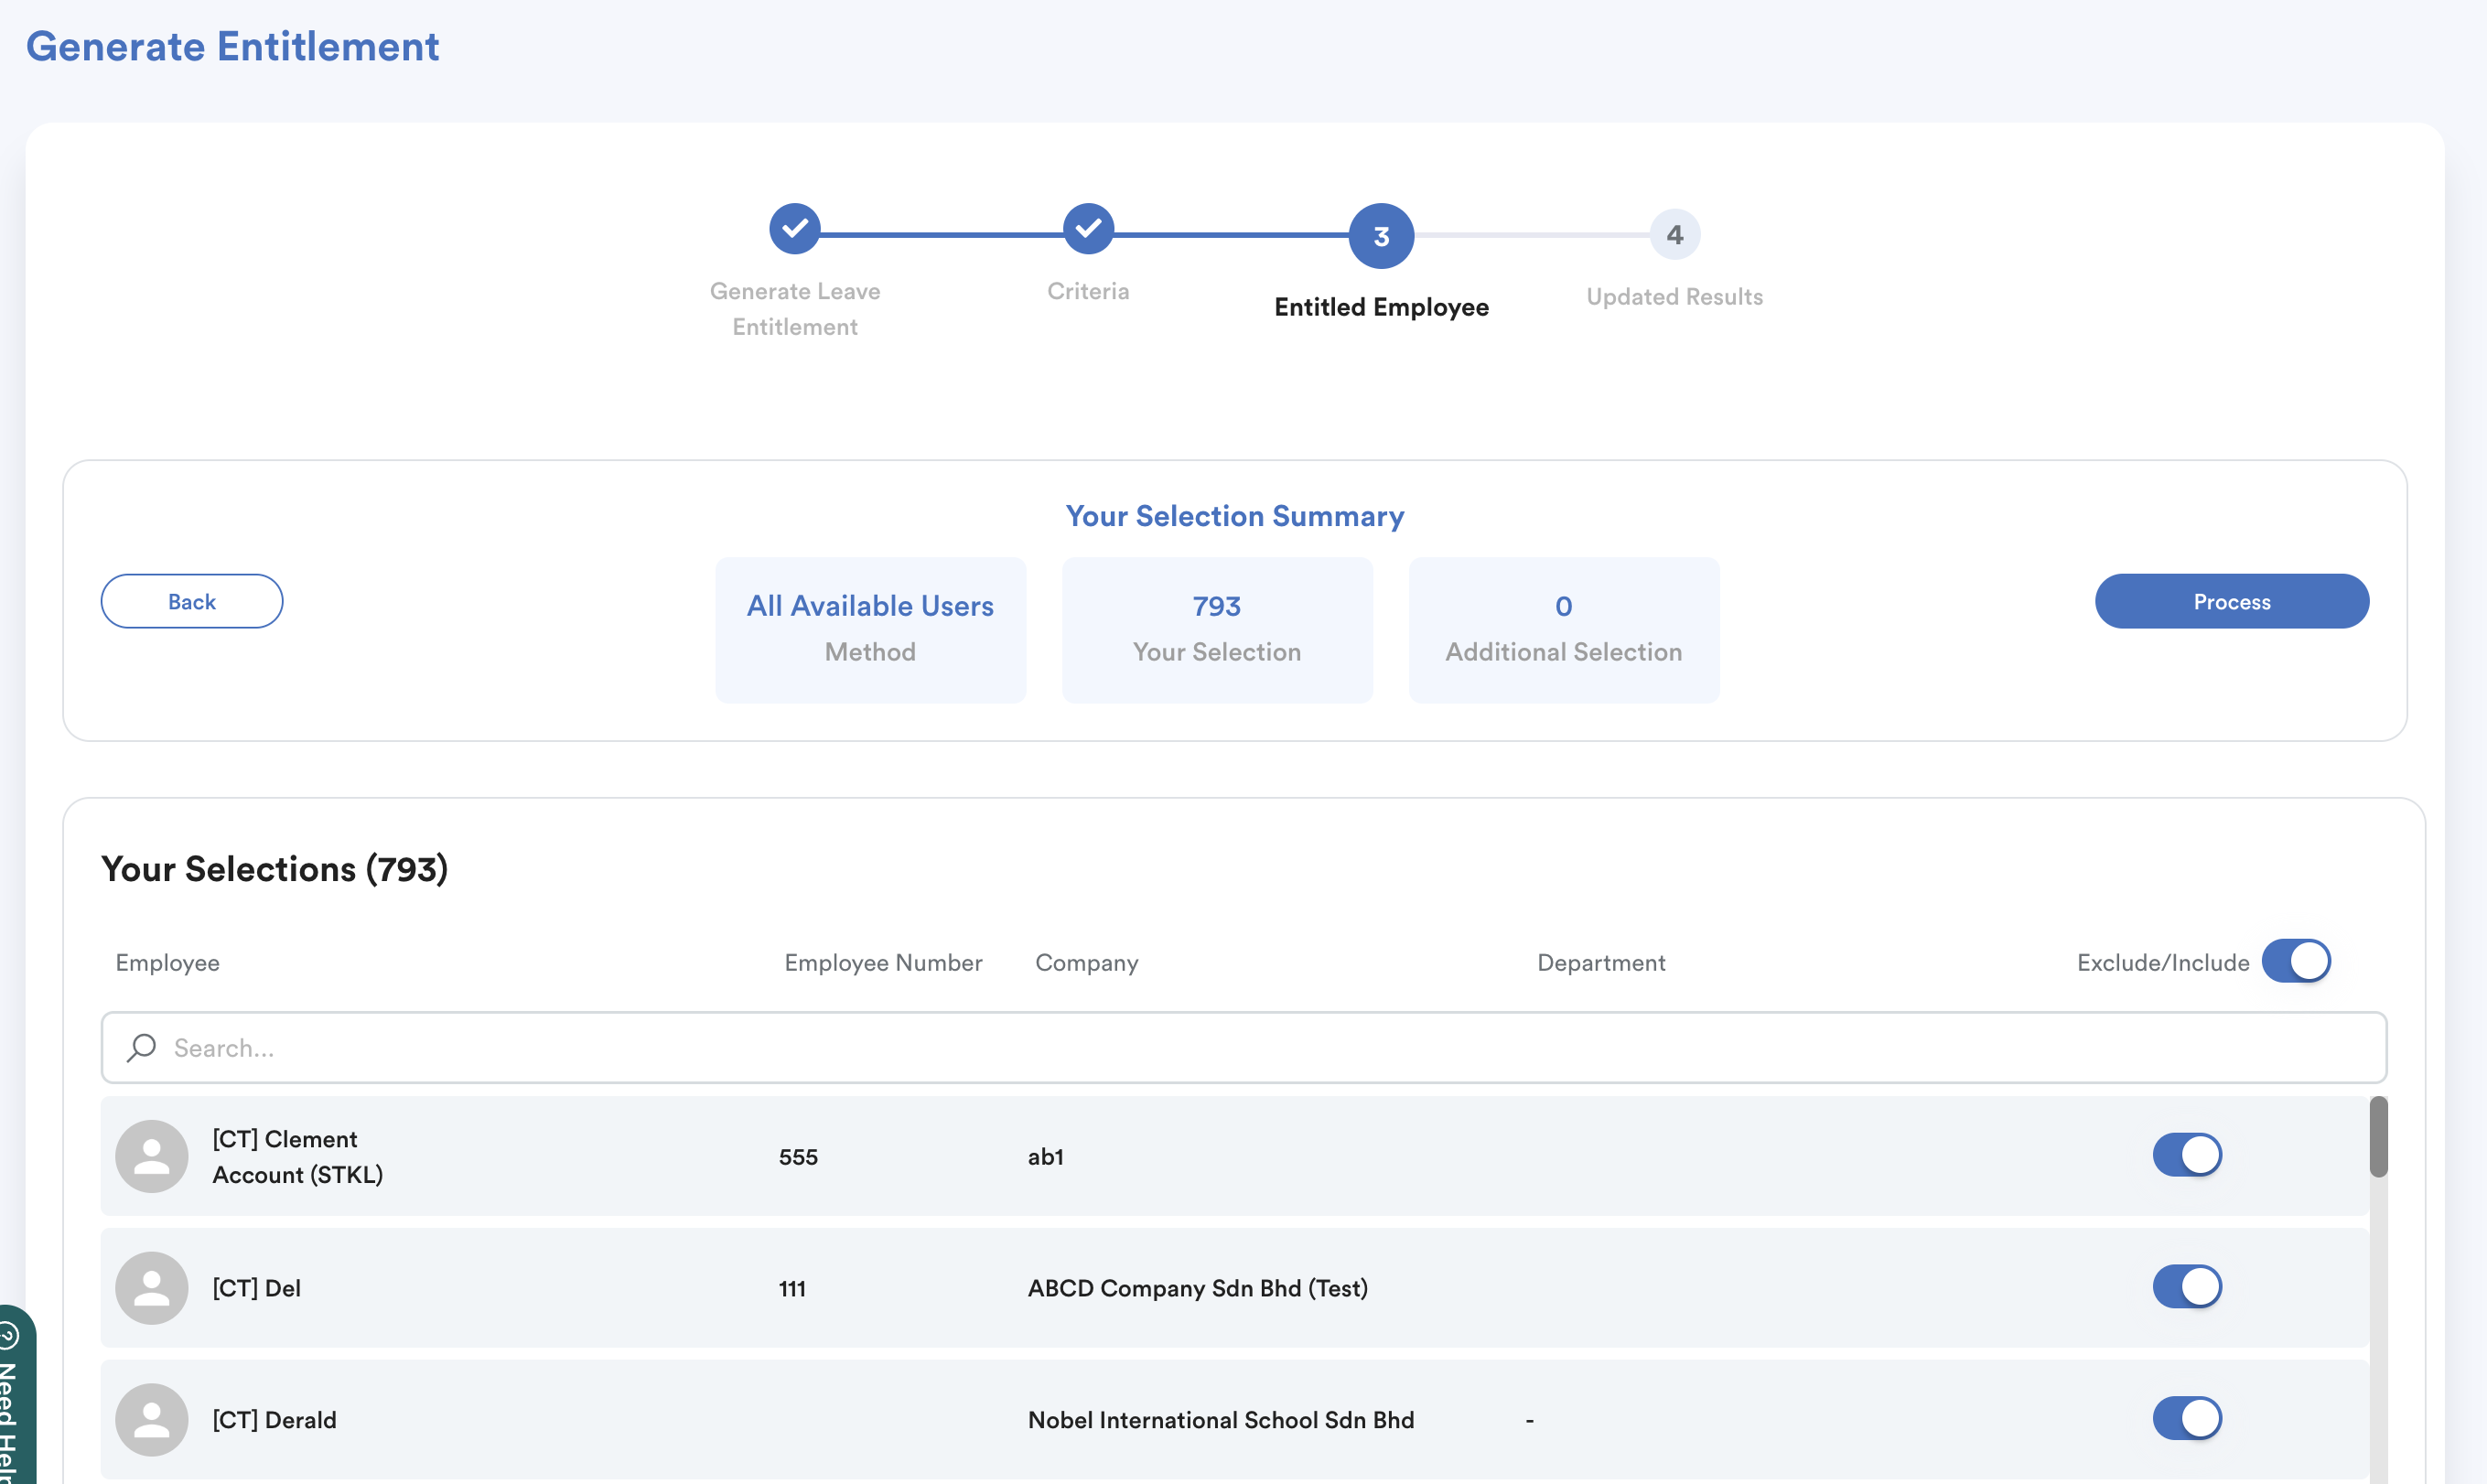2487x1484 pixels.
Task: Click the Process button
Action: [2231, 601]
